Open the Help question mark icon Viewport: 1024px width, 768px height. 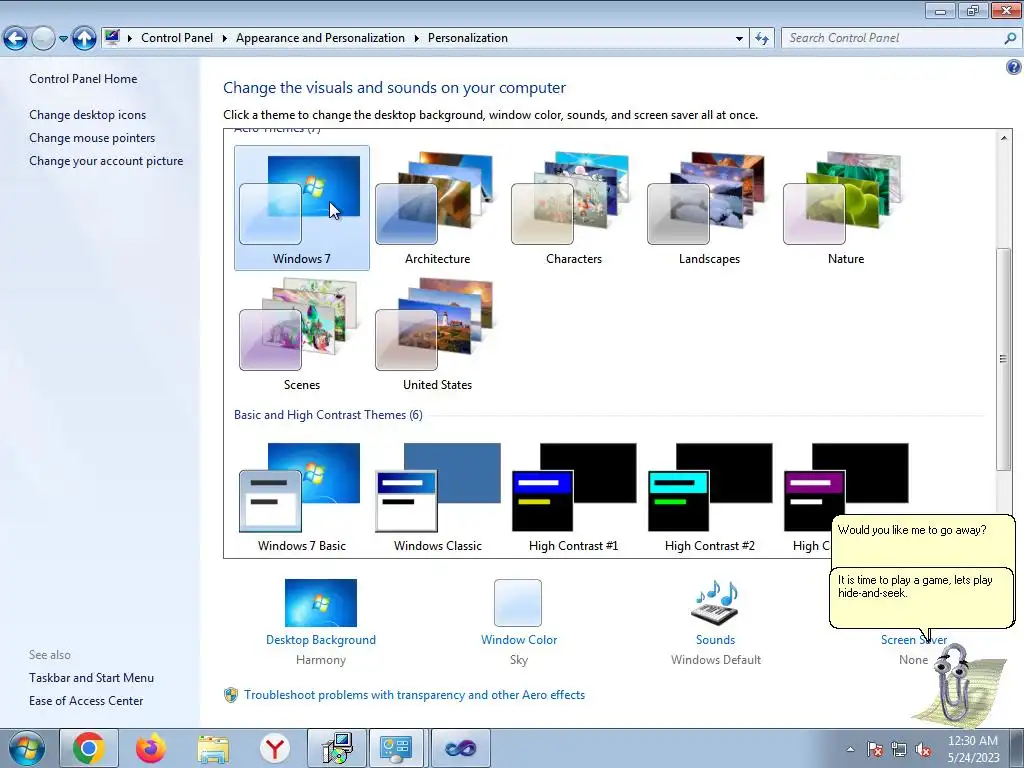tap(1014, 67)
